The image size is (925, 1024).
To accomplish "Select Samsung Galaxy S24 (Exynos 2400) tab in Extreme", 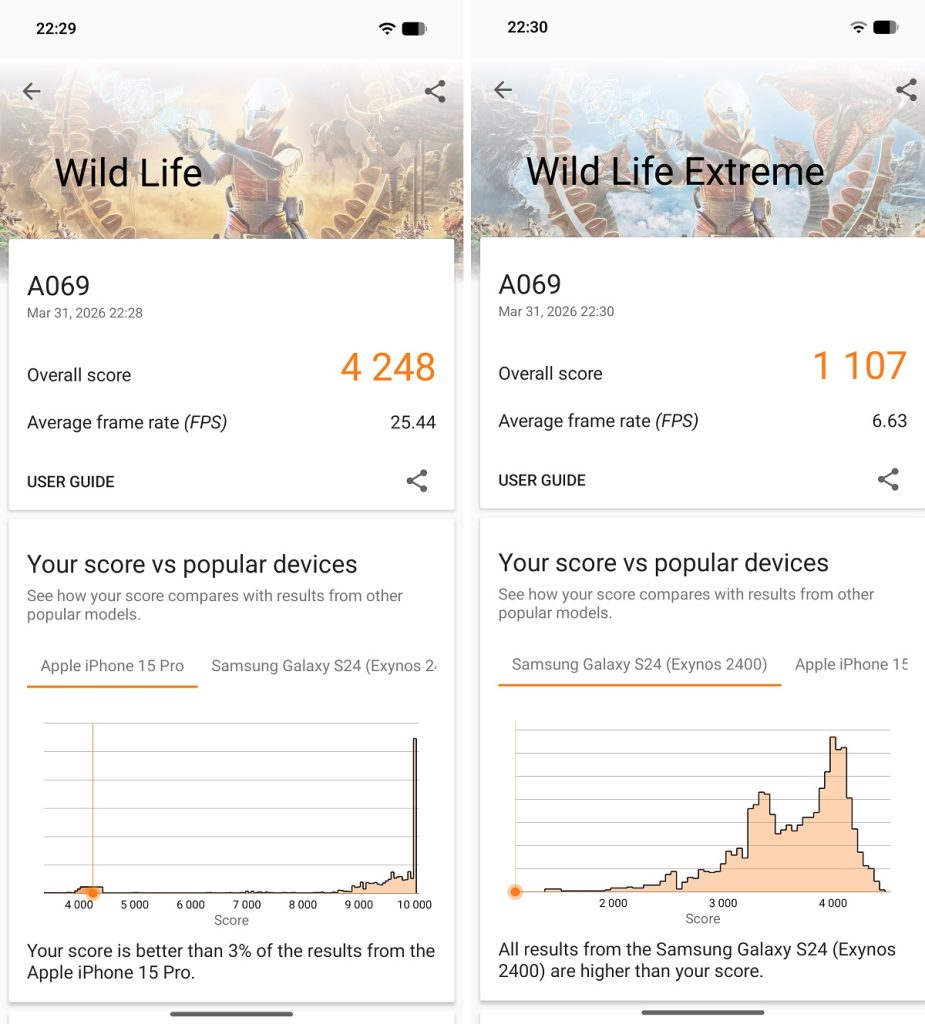I will click(x=639, y=664).
